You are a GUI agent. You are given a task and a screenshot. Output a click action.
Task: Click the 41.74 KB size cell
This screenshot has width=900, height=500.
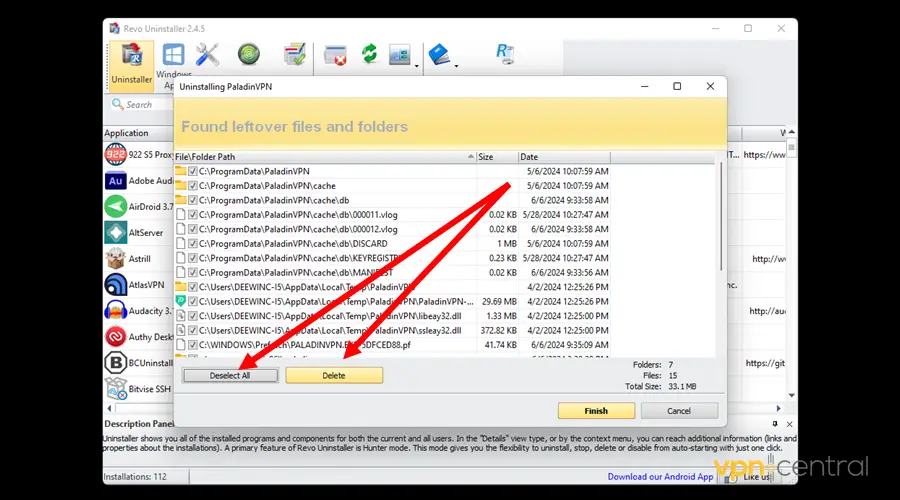point(501,345)
